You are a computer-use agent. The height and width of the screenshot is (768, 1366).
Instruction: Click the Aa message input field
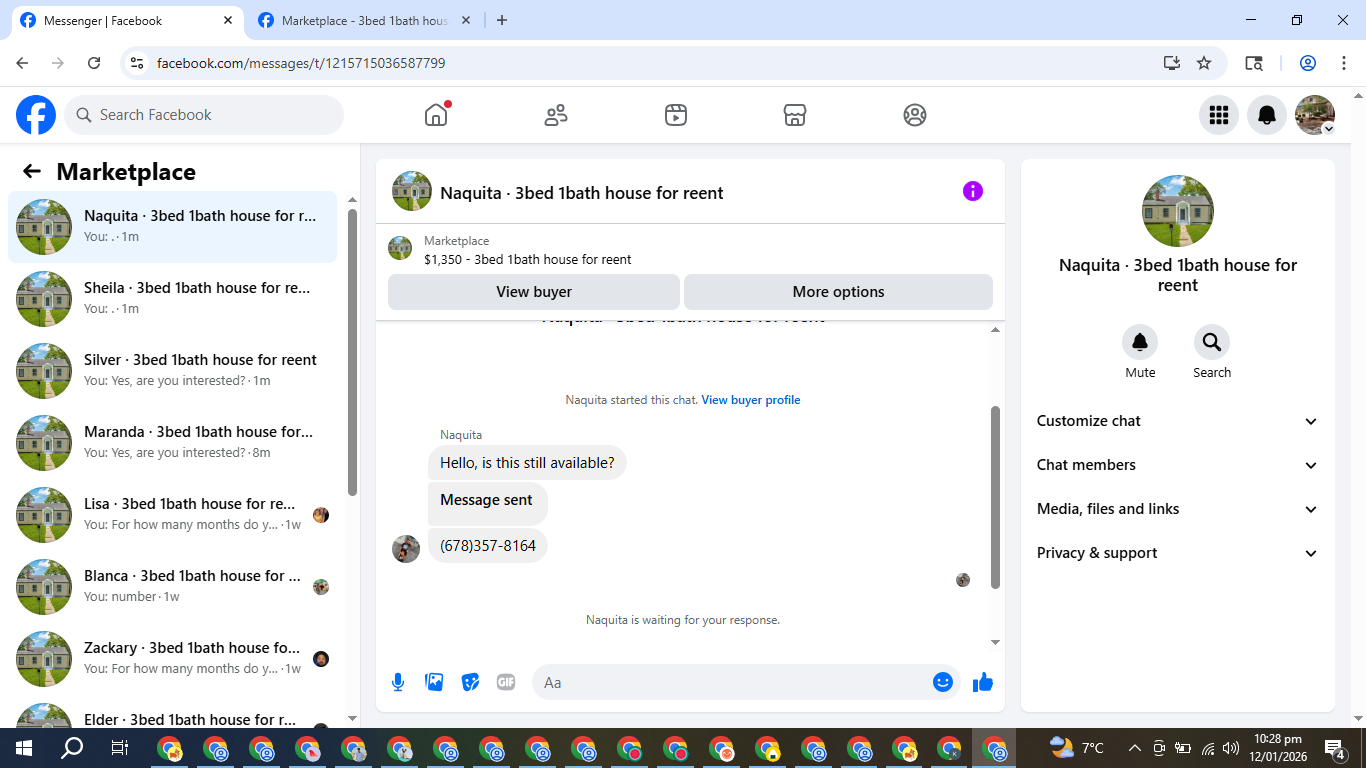point(730,682)
